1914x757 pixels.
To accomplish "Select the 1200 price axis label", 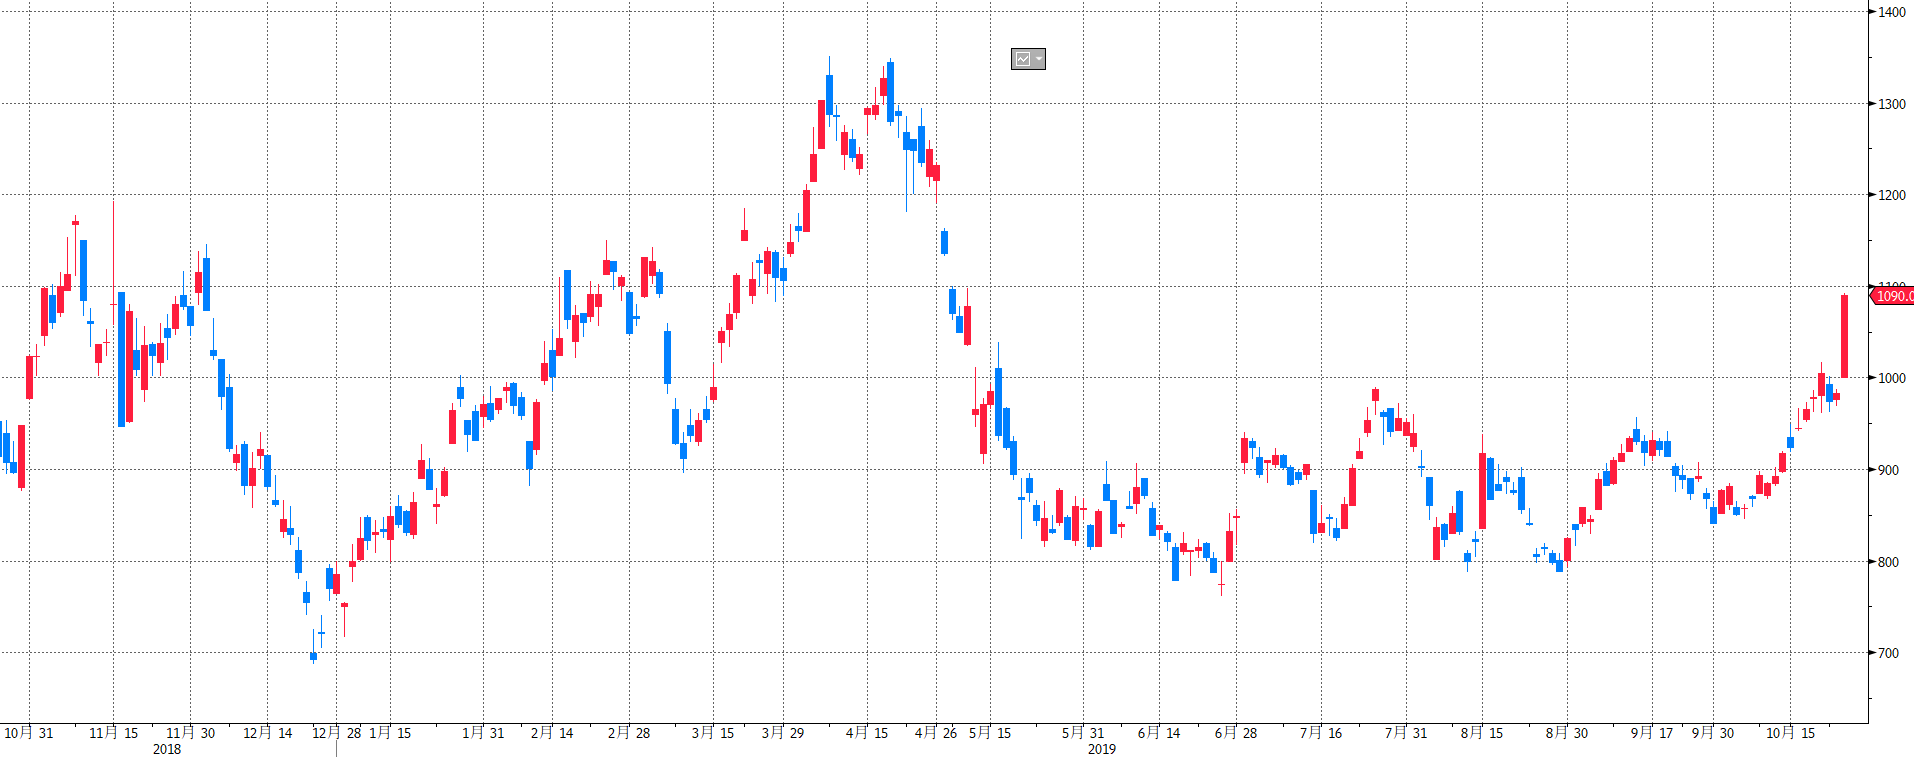I will point(1891,195).
